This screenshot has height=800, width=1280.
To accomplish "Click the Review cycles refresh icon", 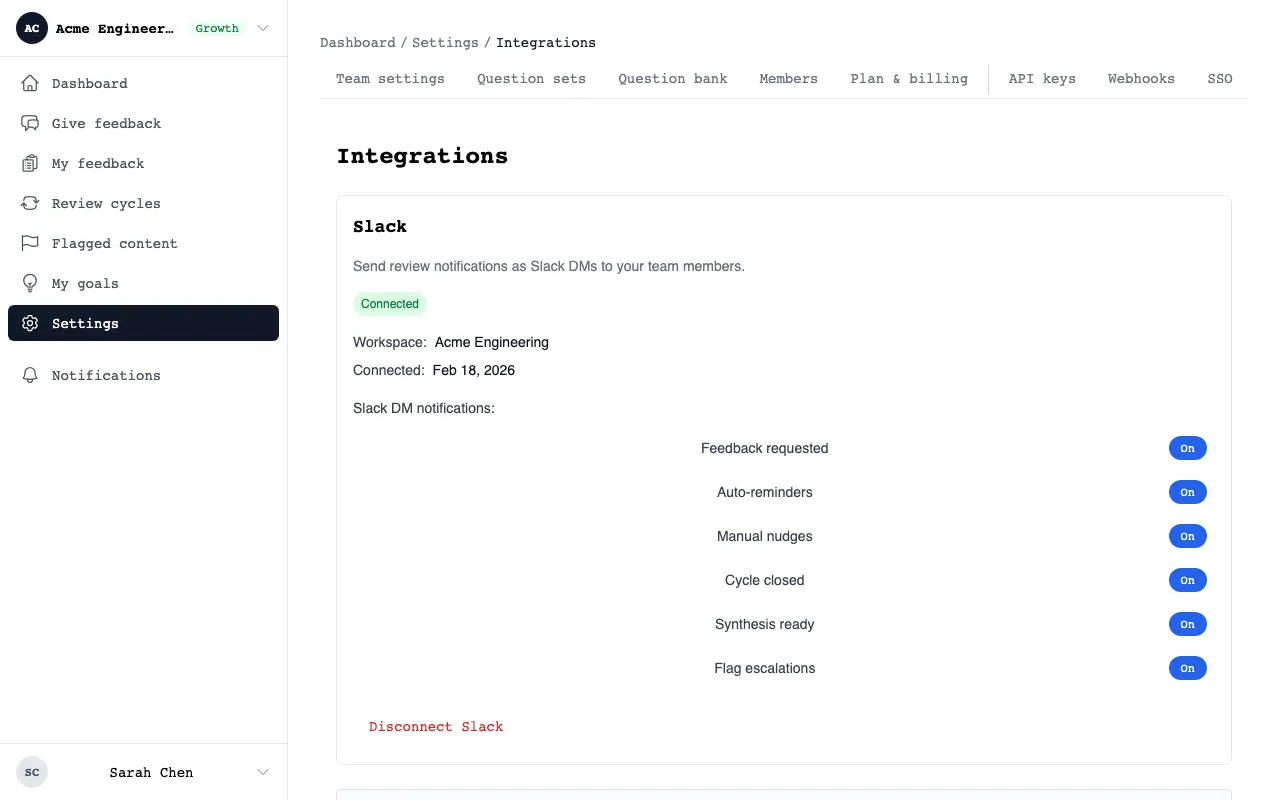I will pos(31,203).
